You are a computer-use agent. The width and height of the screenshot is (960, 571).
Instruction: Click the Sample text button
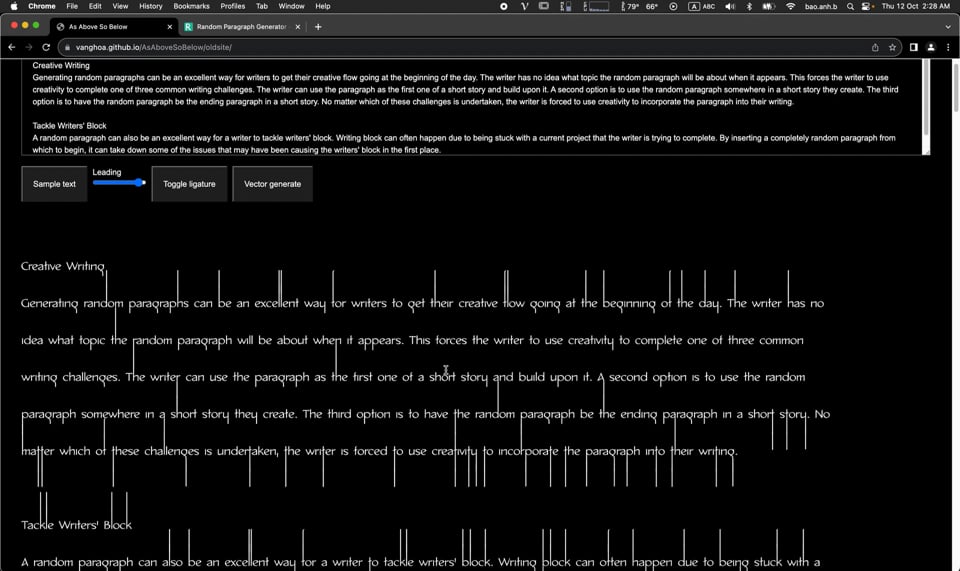pos(54,184)
